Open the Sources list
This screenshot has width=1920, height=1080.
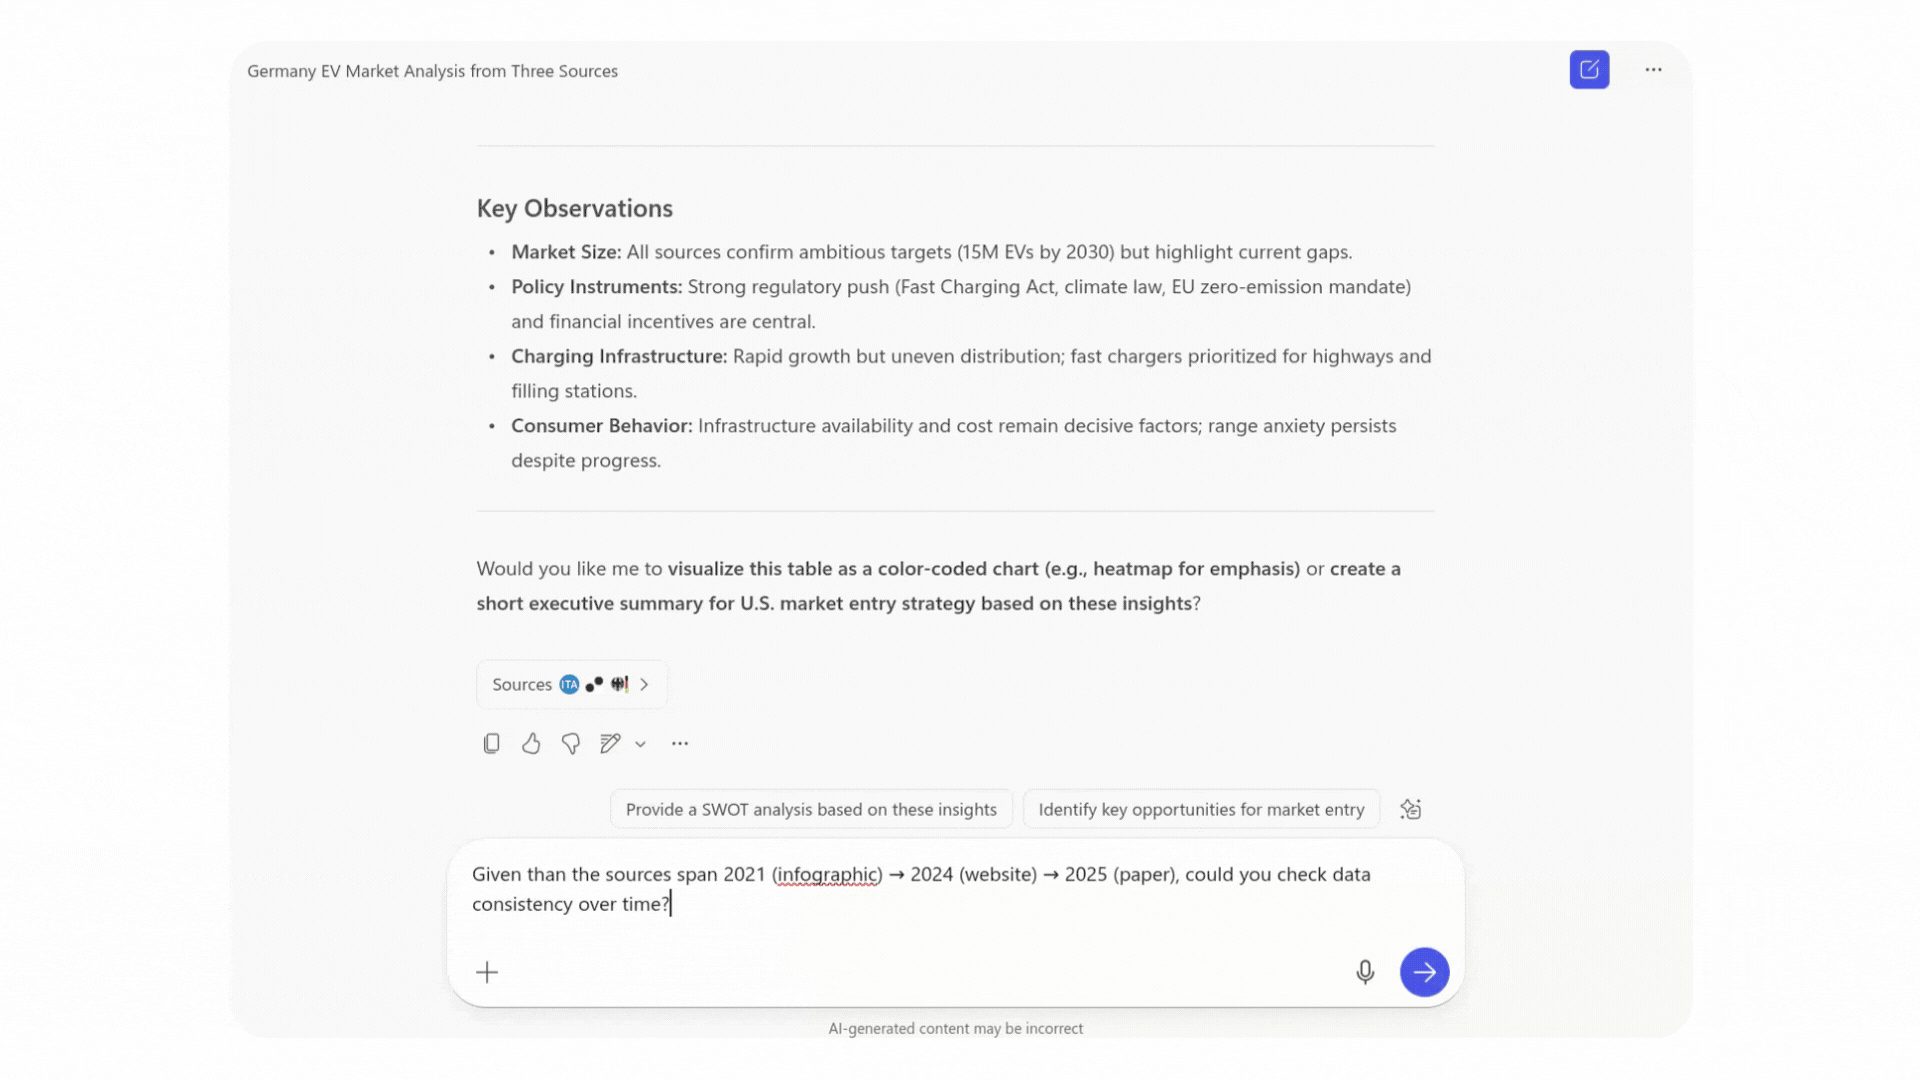(522, 684)
